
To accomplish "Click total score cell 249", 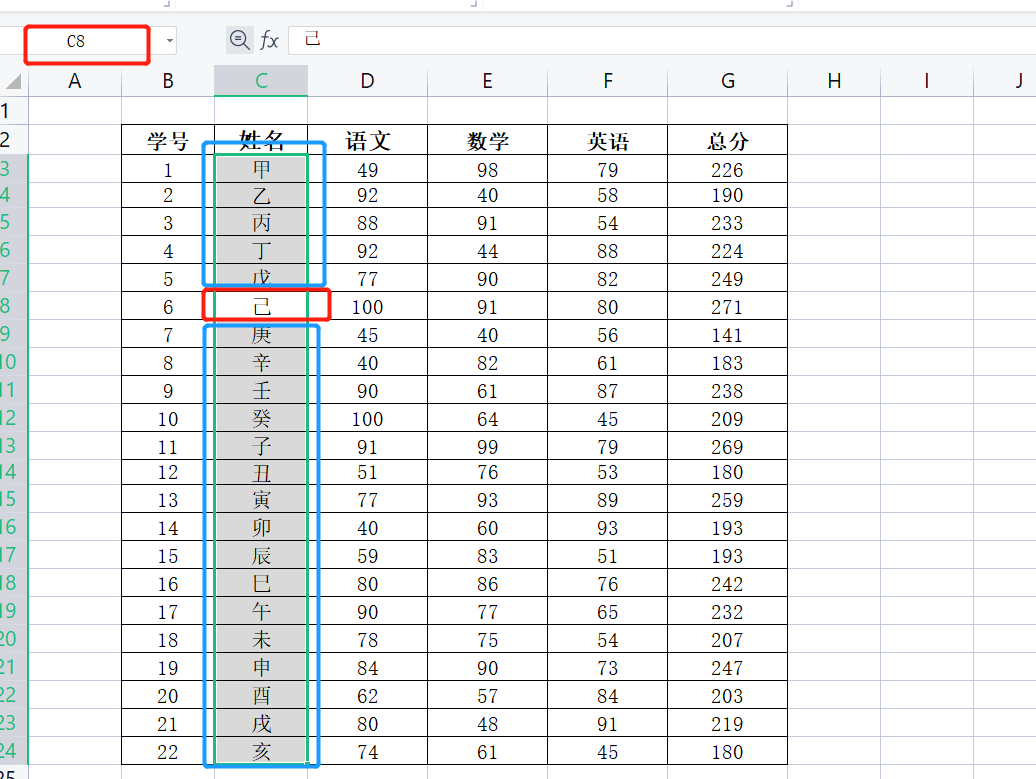I will [x=727, y=278].
